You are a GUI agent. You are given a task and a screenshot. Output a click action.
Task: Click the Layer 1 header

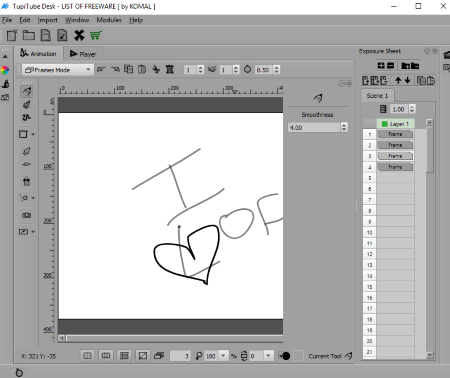click(x=396, y=124)
